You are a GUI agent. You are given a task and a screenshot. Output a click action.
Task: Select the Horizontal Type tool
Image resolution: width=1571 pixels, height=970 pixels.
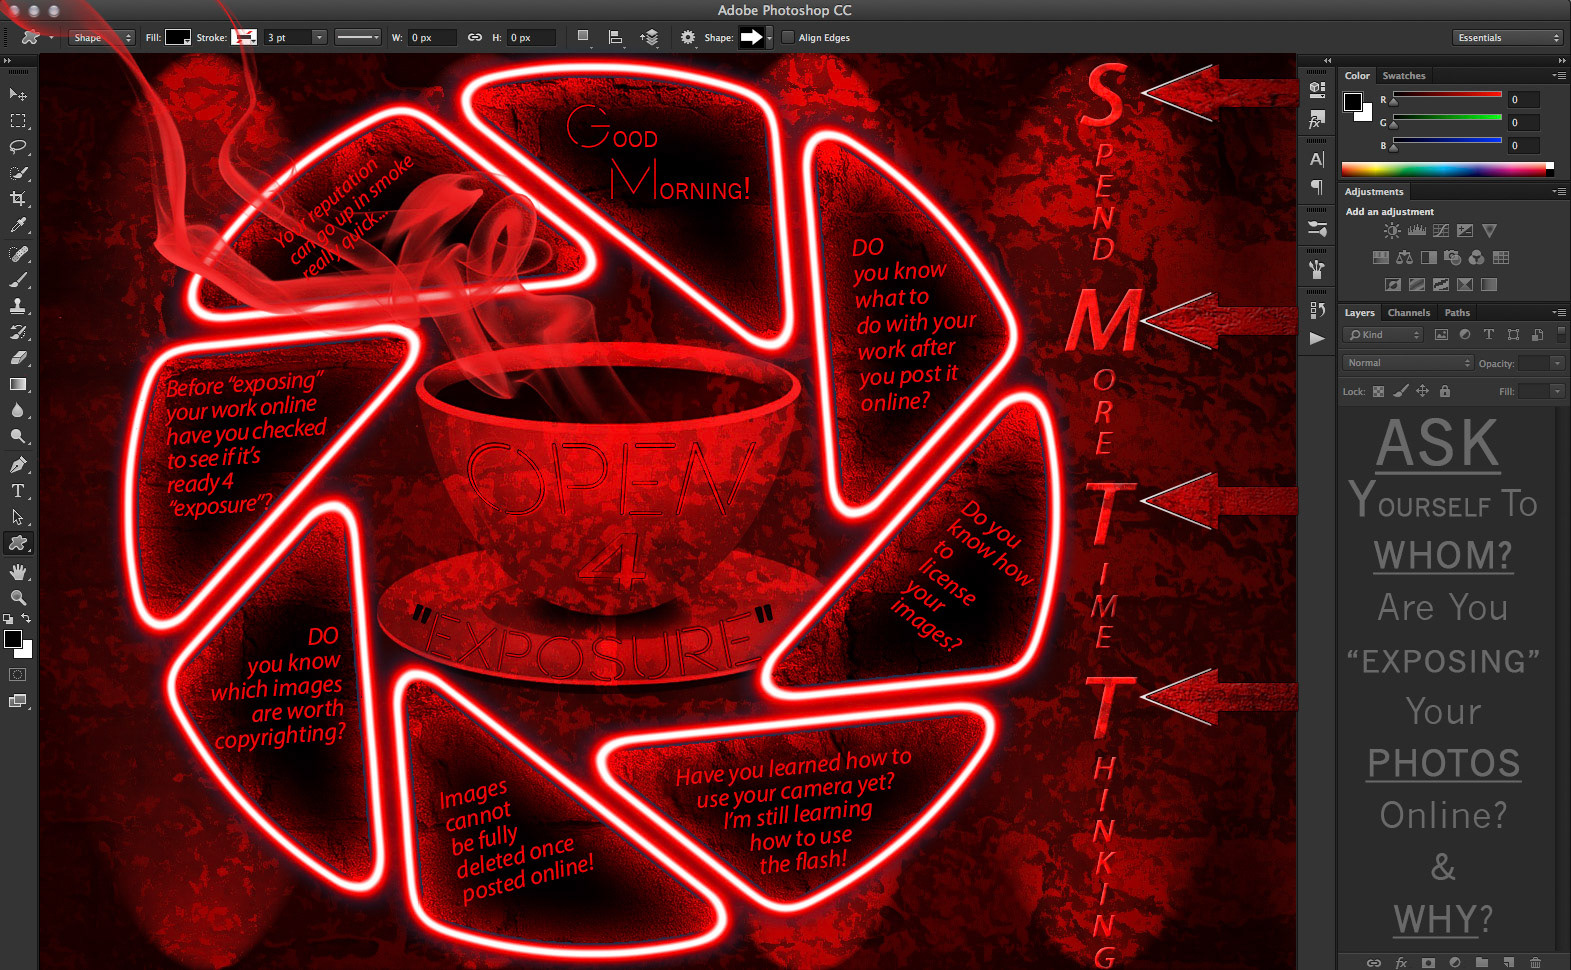(18, 491)
